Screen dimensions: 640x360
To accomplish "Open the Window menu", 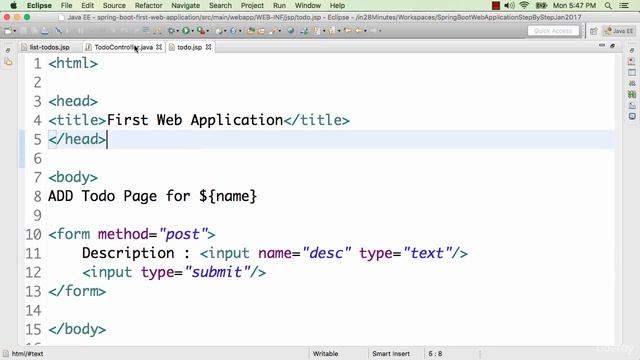I will click(308, 6).
